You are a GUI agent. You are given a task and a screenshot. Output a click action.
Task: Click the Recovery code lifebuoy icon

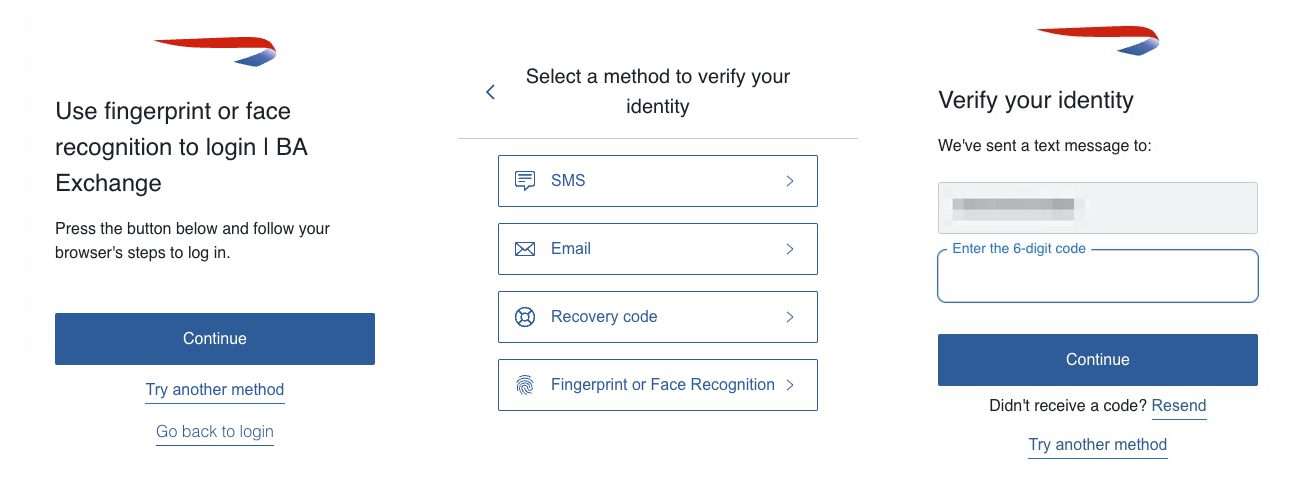click(525, 317)
